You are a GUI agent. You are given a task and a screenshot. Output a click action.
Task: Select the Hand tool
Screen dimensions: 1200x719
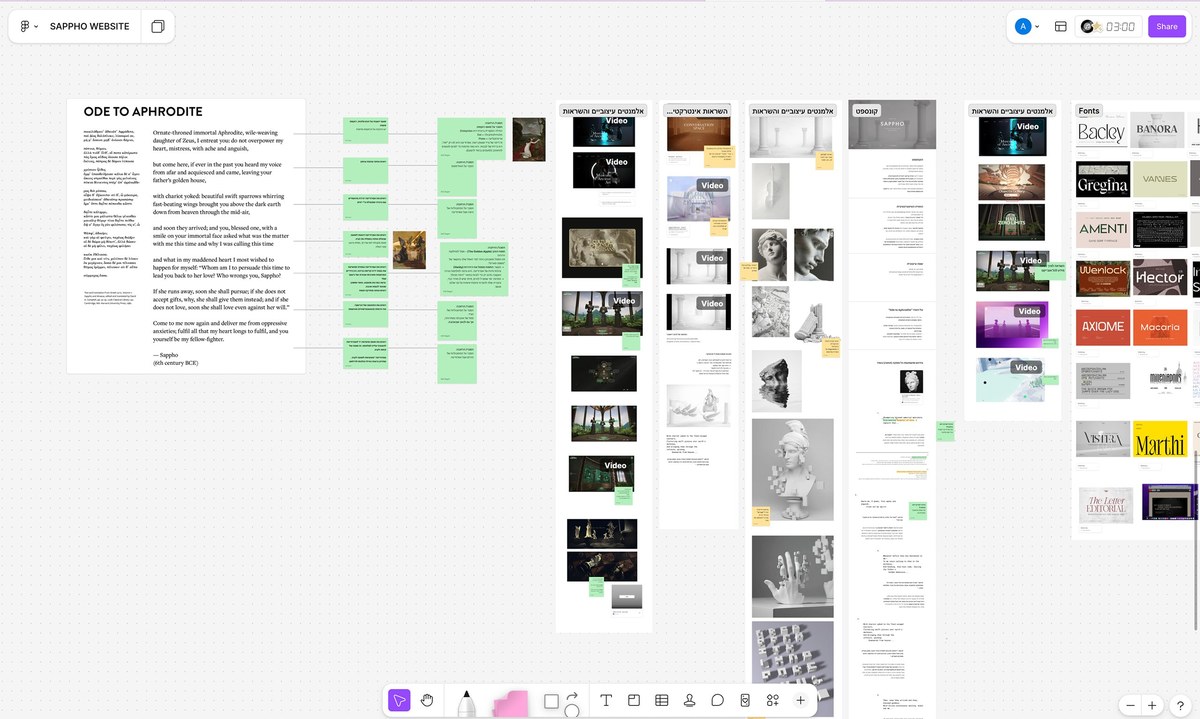427,701
